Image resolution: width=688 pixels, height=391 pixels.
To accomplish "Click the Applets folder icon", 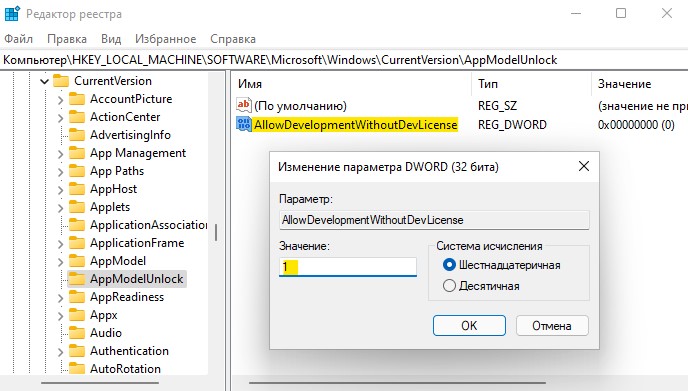I will point(77,207).
